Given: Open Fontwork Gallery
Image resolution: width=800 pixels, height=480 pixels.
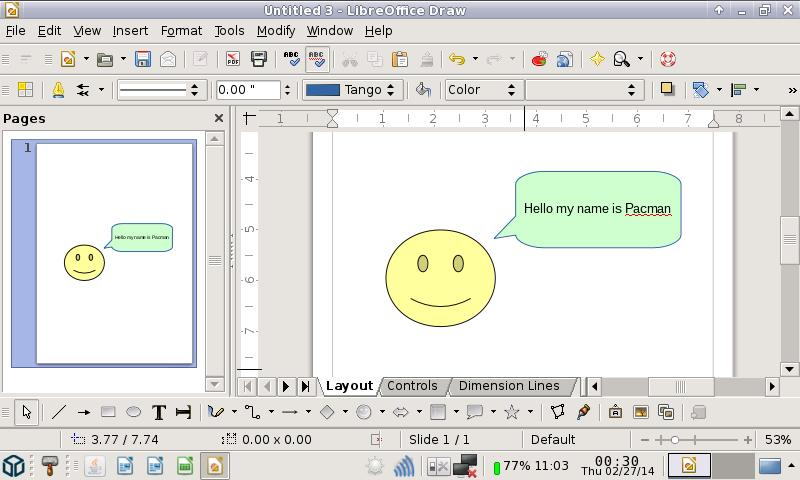Looking at the screenshot, I should click(615, 412).
